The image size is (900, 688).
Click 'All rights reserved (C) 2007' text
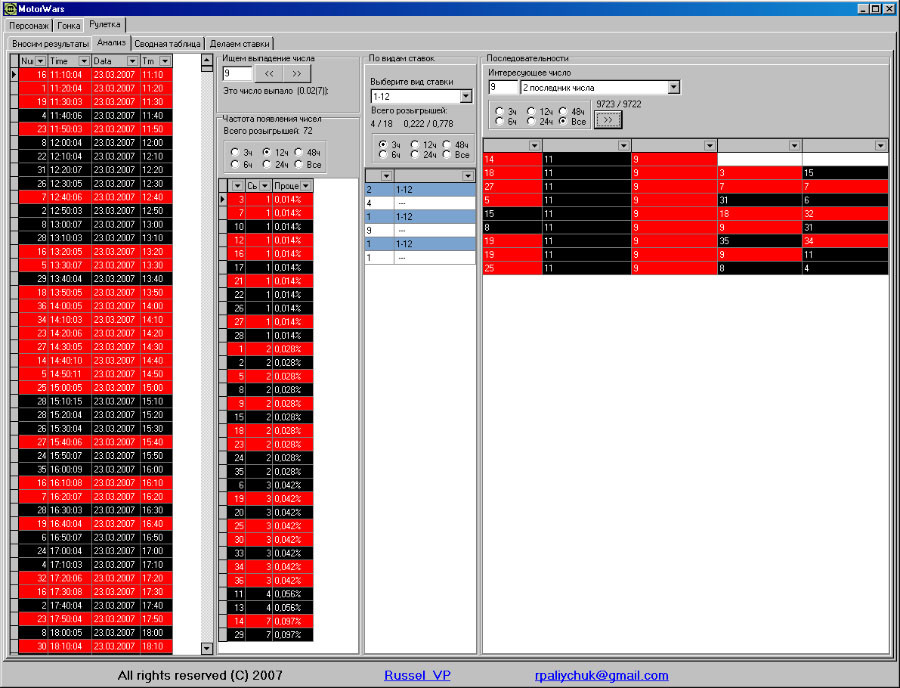click(x=200, y=675)
